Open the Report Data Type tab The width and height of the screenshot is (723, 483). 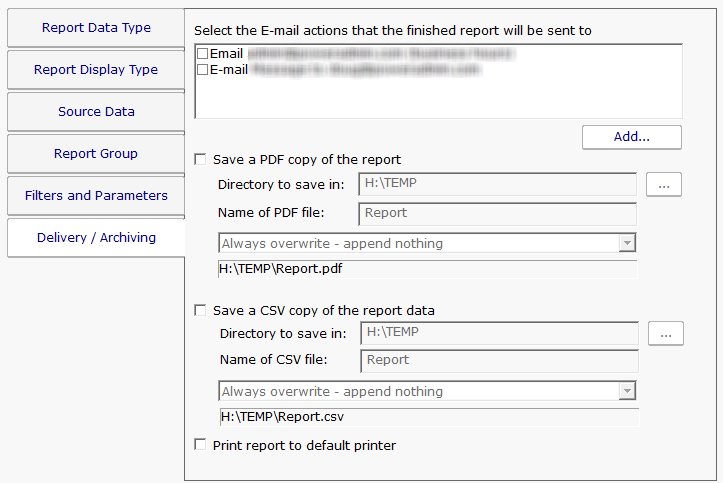[x=96, y=28]
